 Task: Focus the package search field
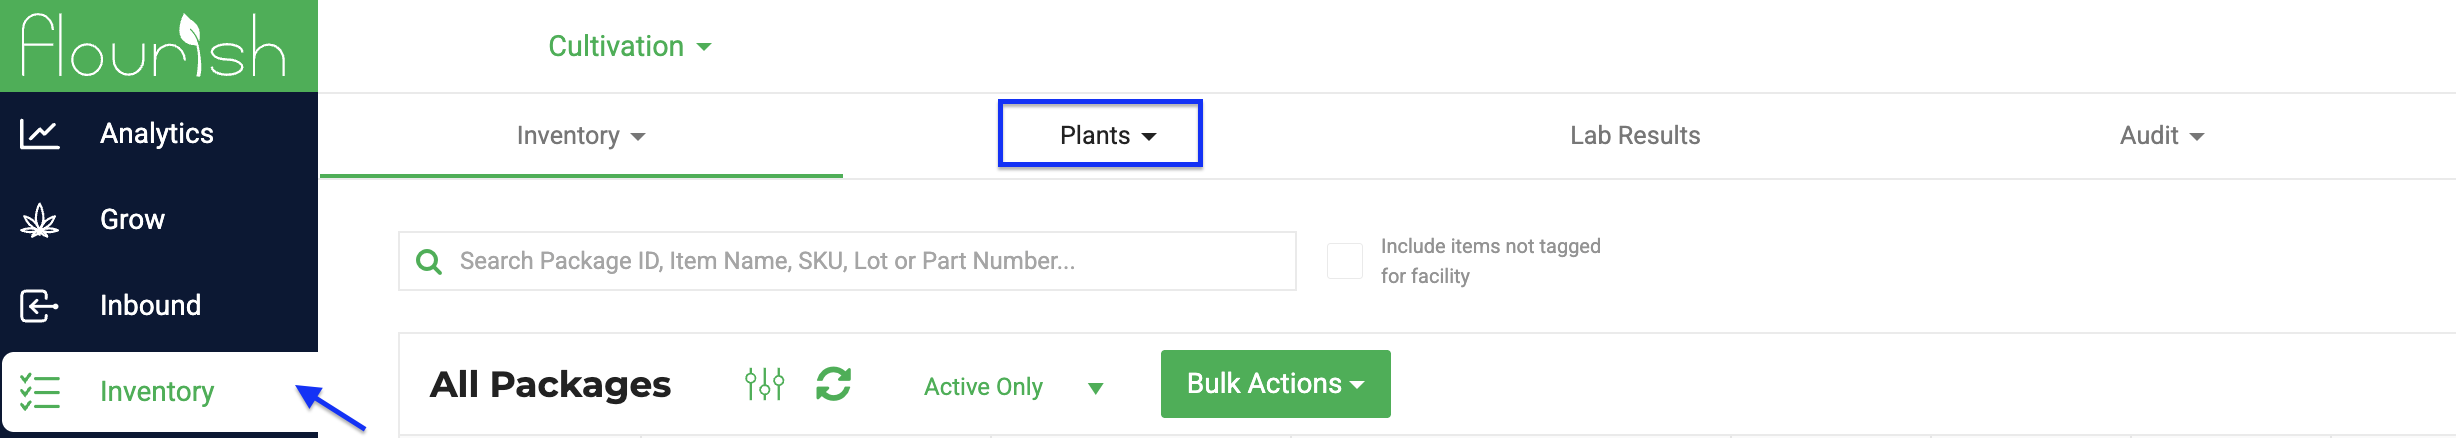847,261
